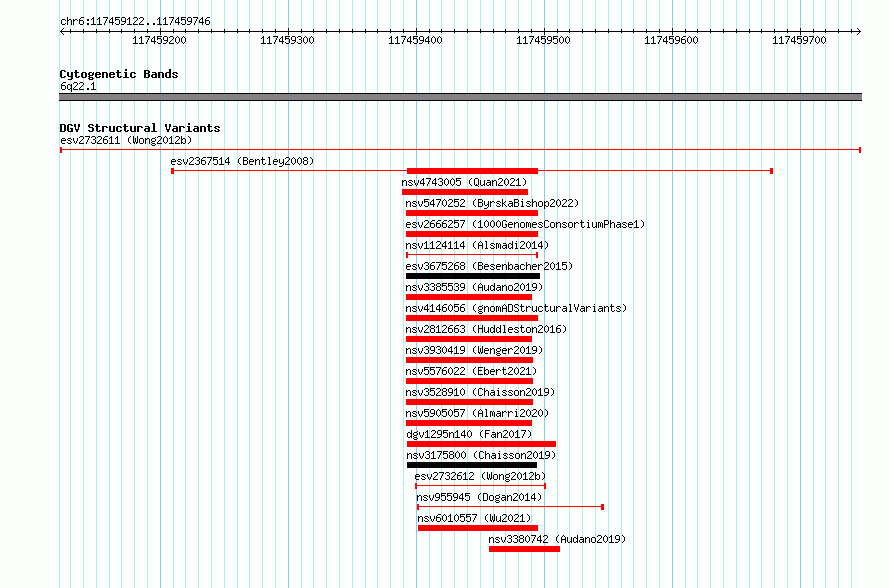
Task: Click the red bar under nsv6010557
Action: (478, 528)
